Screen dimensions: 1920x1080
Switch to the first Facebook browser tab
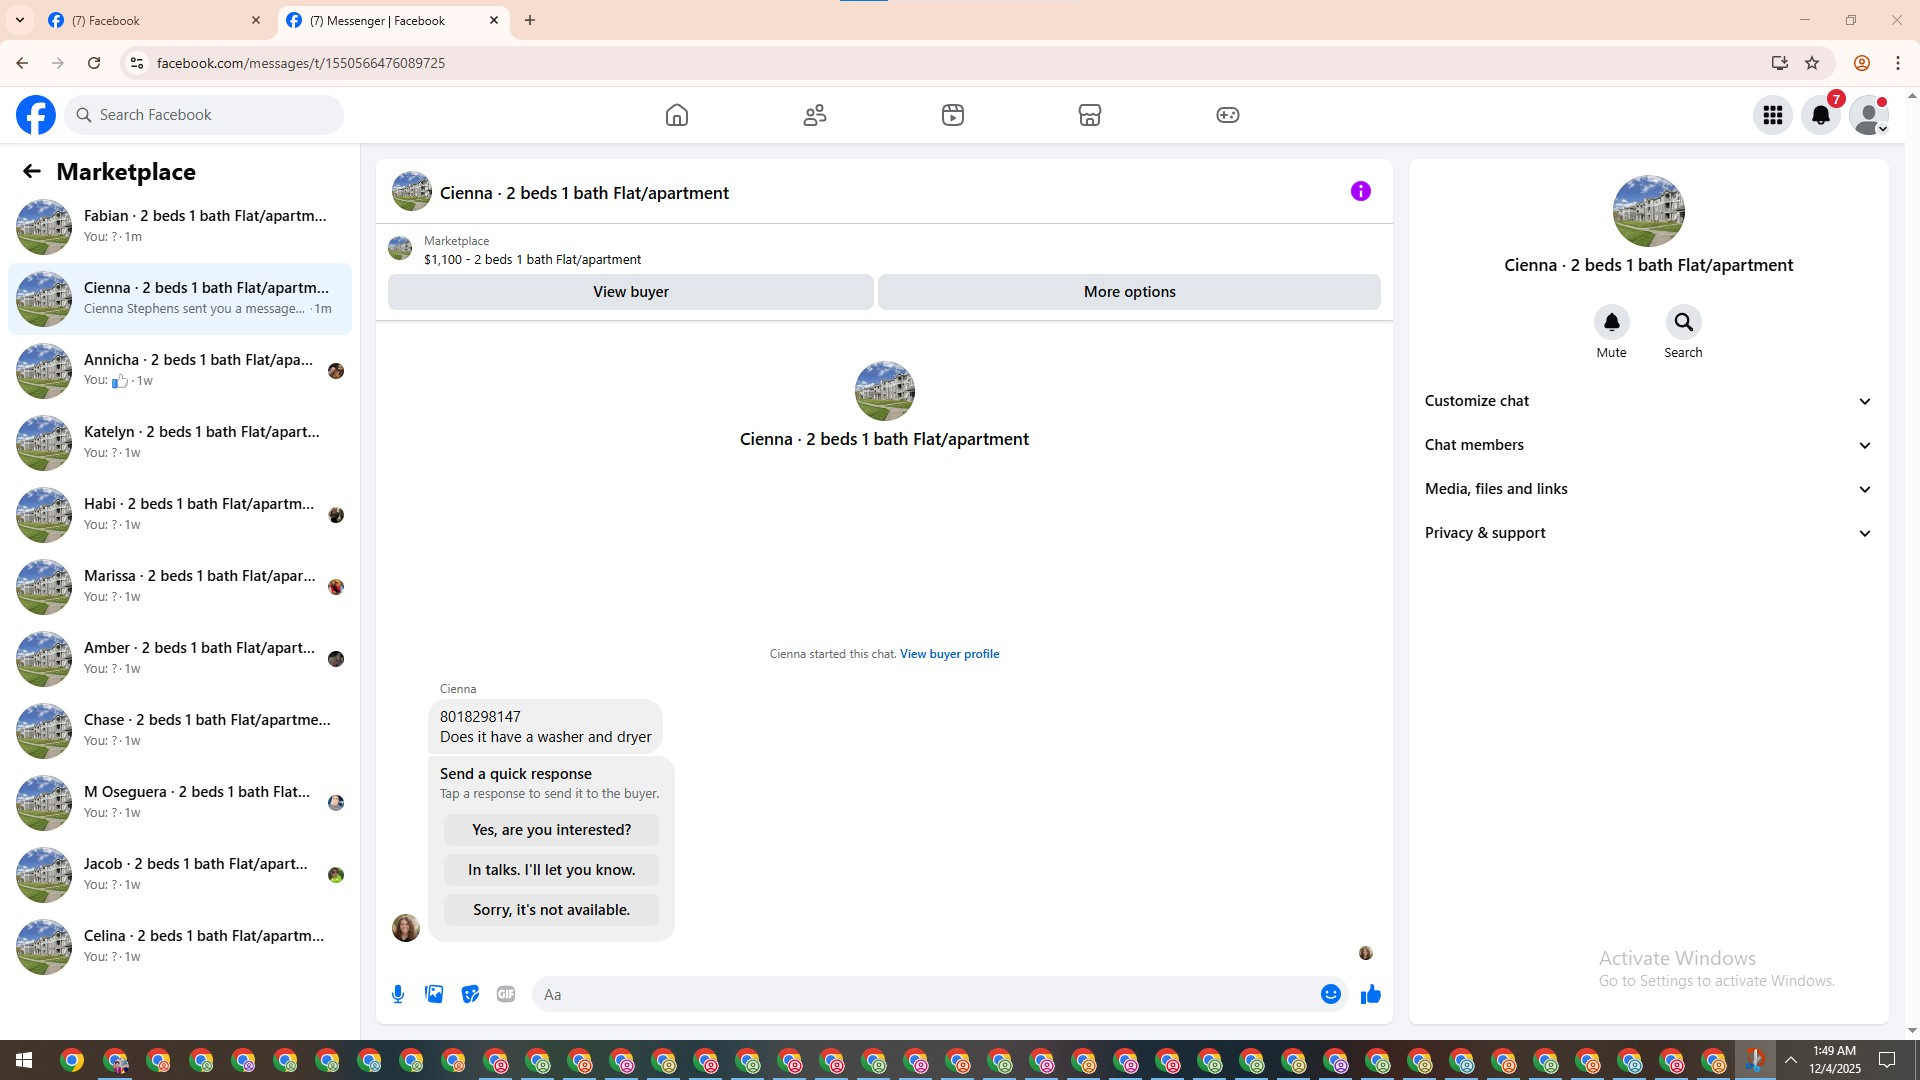(150, 20)
